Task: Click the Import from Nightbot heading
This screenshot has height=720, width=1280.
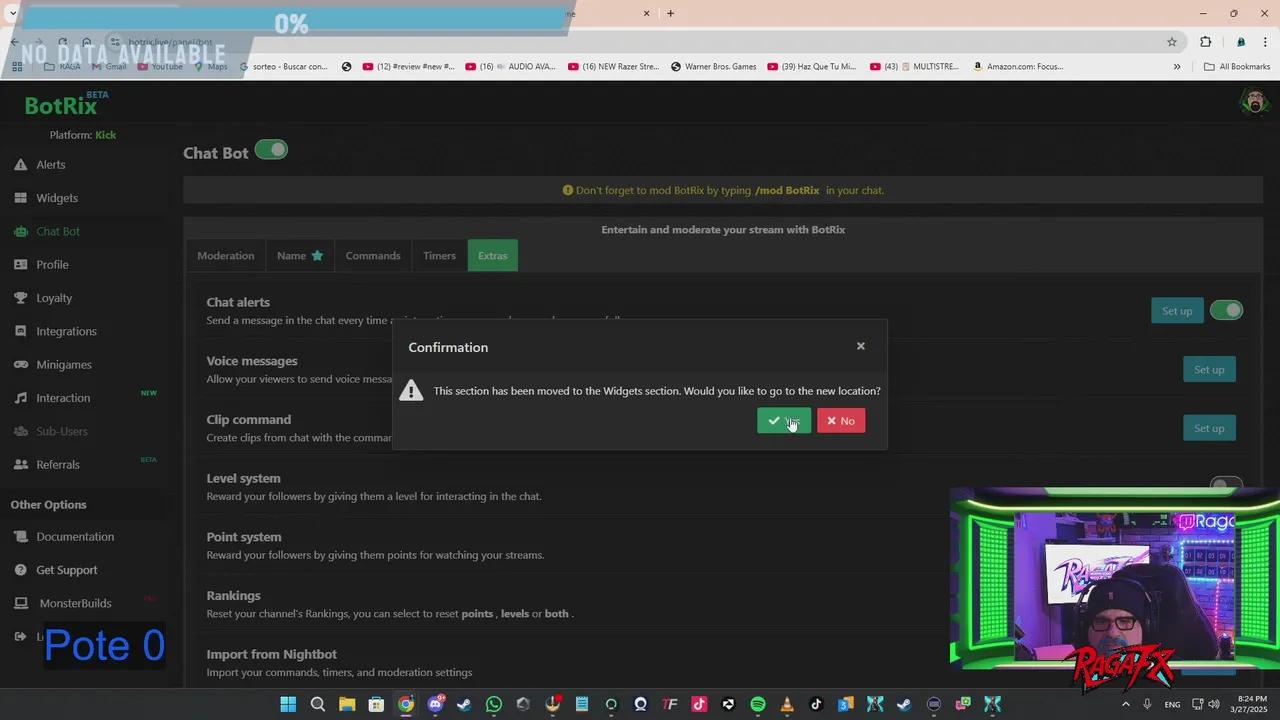Action: point(272,655)
